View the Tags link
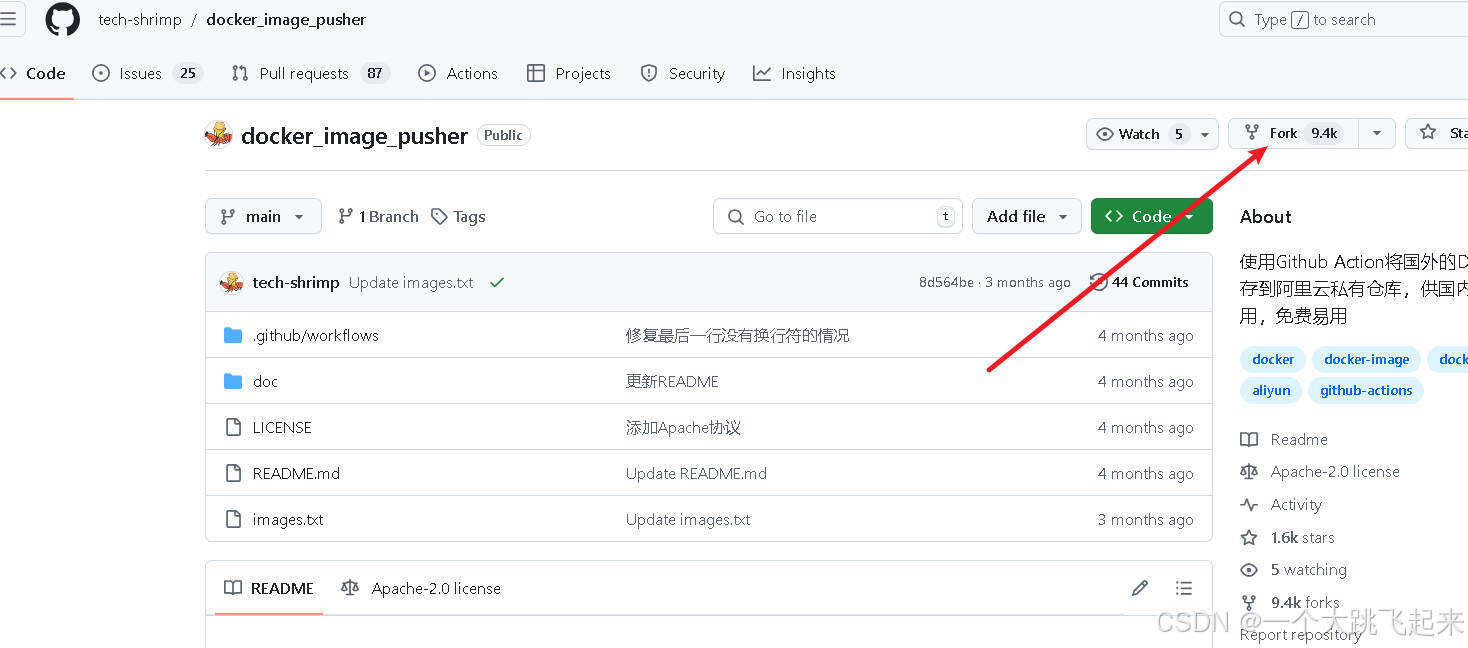 click(x=458, y=217)
